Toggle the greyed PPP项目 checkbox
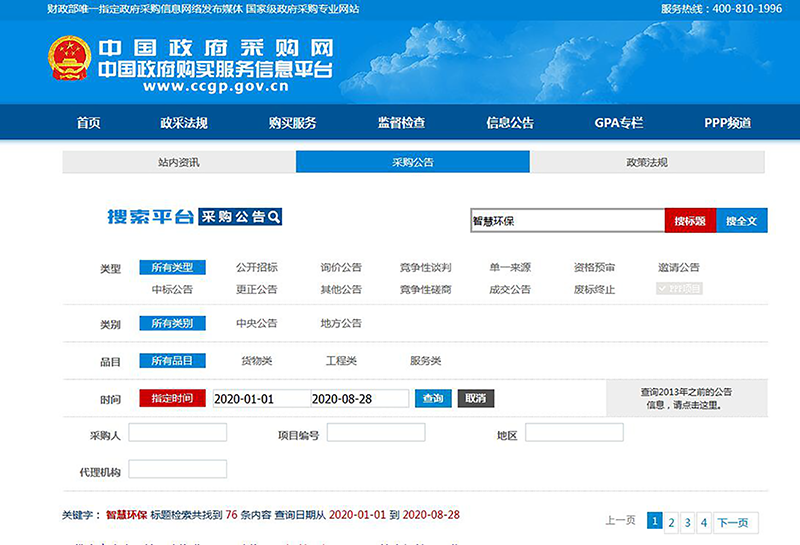The width and height of the screenshot is (800, 545). click(678, 289)
